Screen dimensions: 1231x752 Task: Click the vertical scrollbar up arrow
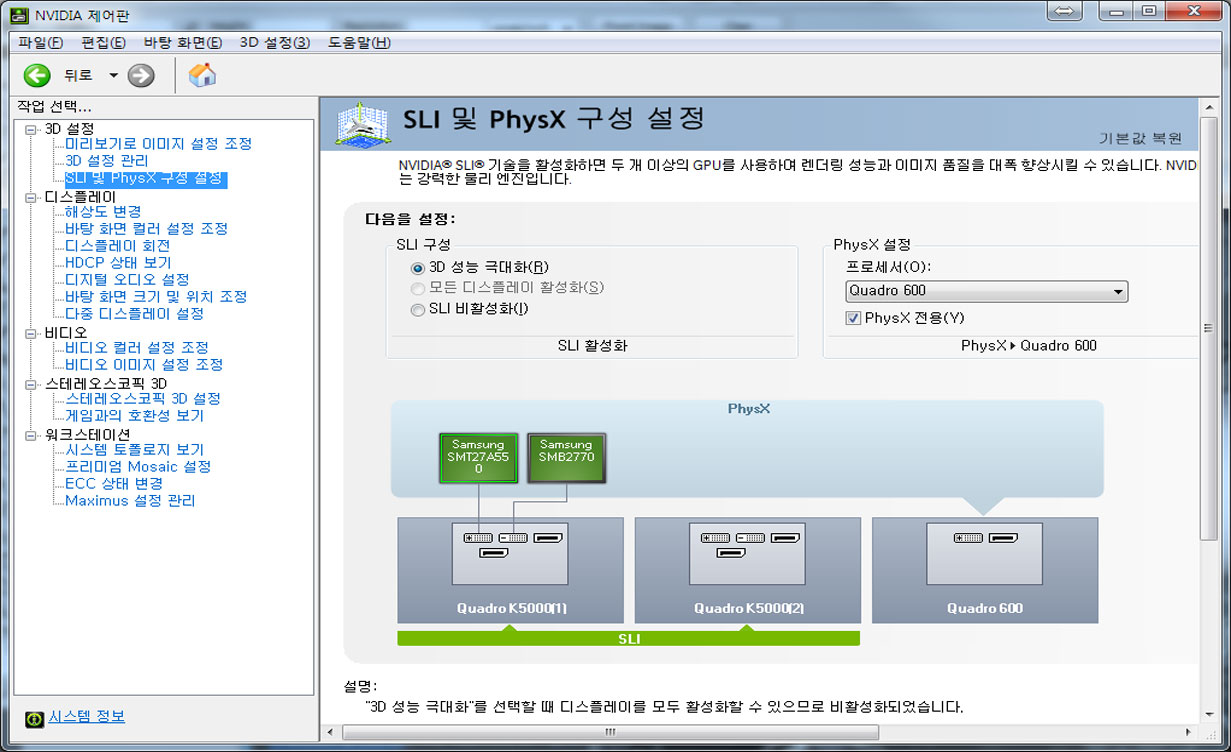tap(1207, 105)
